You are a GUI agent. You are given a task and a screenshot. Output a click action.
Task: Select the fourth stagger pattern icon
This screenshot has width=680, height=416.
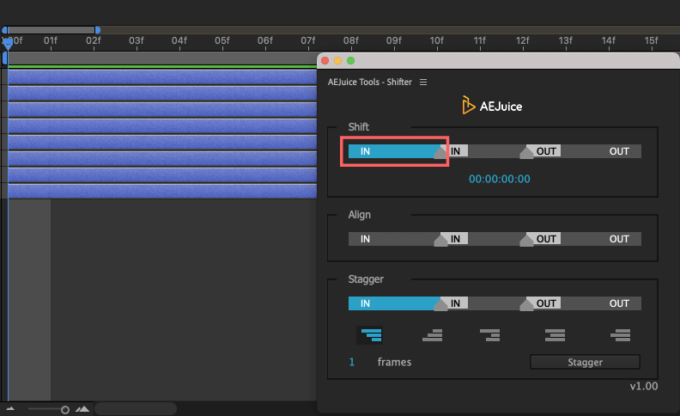click(555, 335)
